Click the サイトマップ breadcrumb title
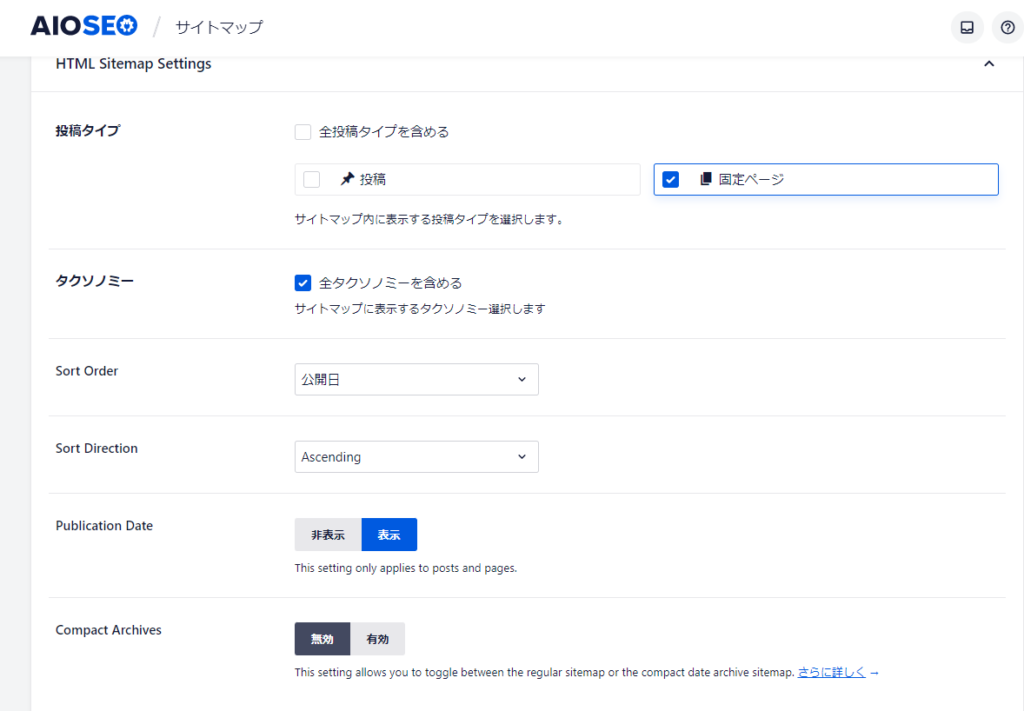The image size is (1024, 711). point(219,28)
